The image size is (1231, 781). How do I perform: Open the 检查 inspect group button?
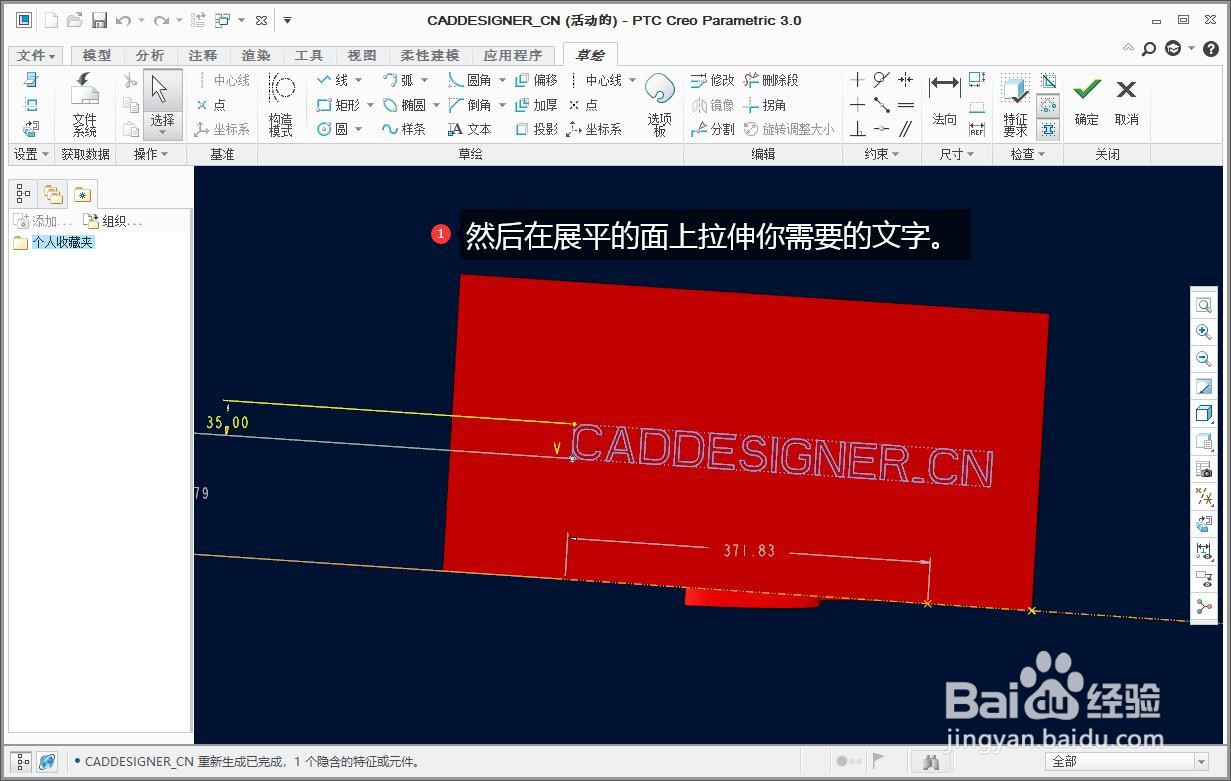pyautogui.click(x=1027, y=154)
